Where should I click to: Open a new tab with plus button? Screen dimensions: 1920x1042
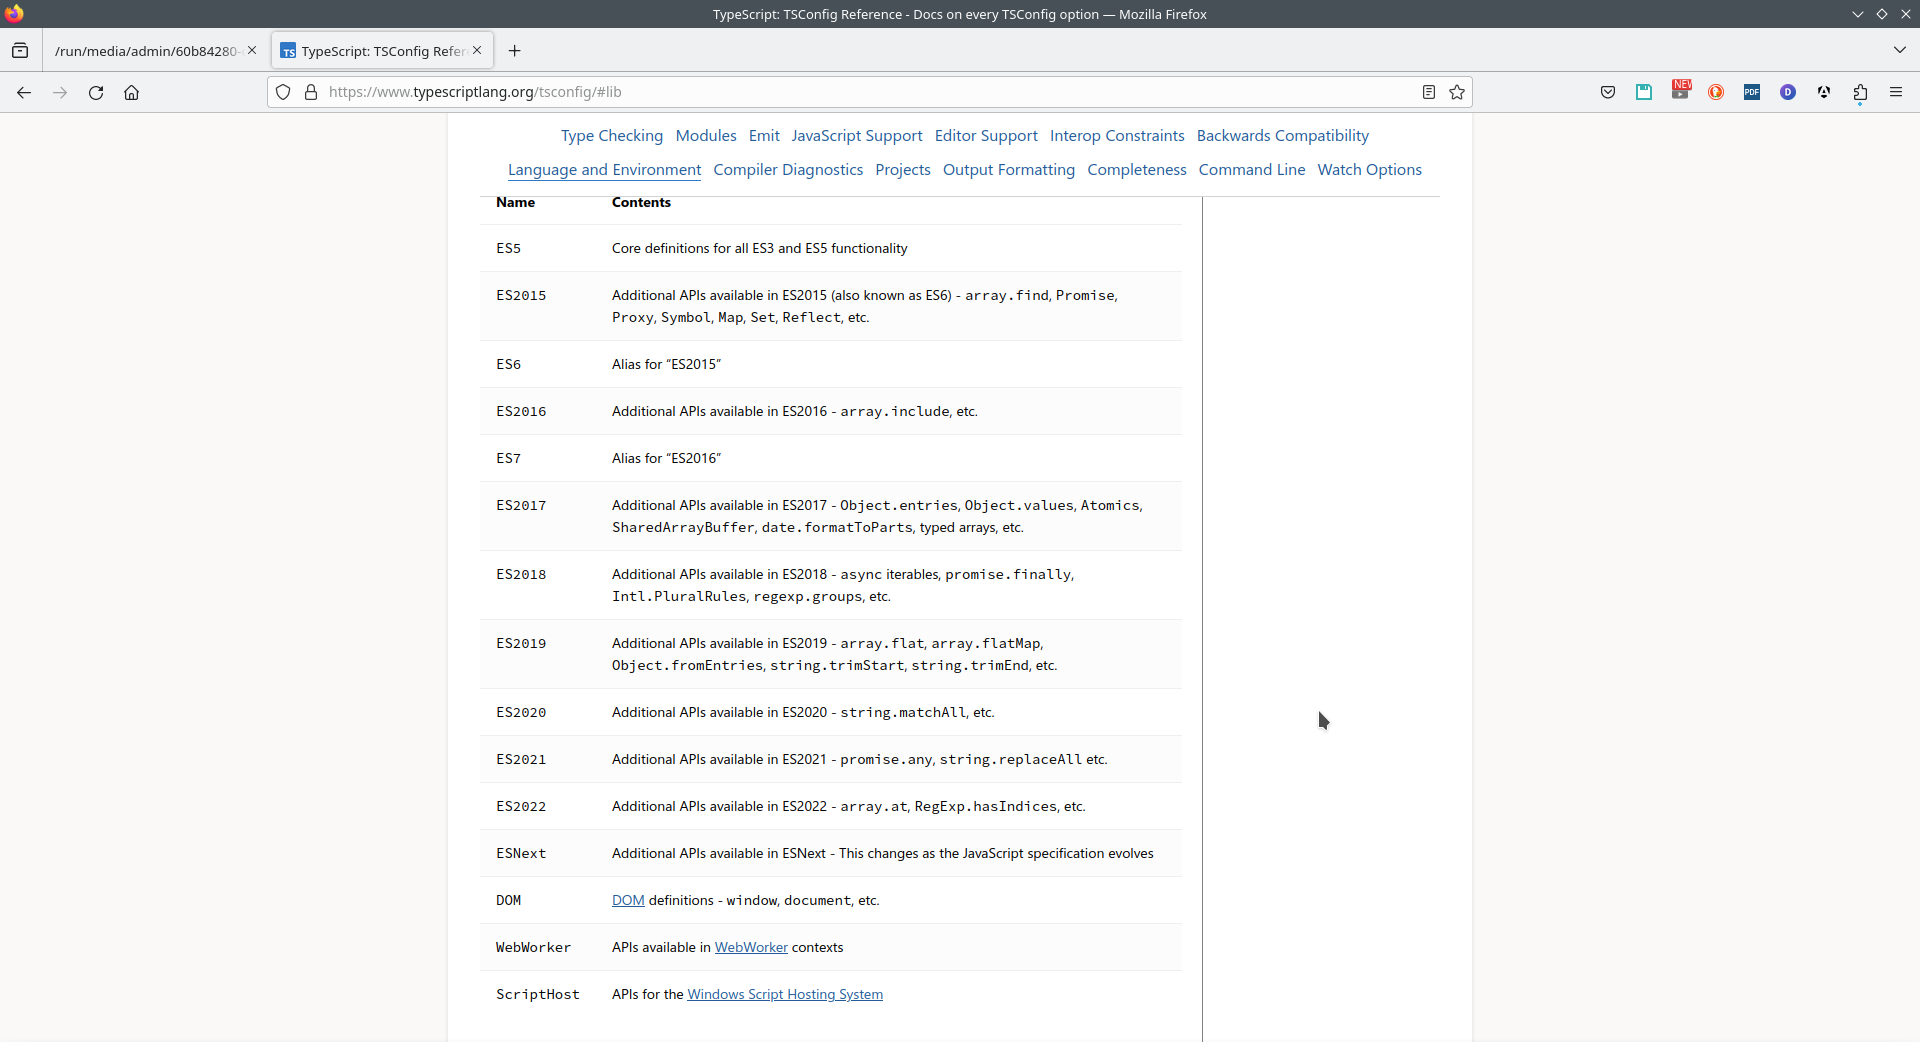click(x=514, y=50)
